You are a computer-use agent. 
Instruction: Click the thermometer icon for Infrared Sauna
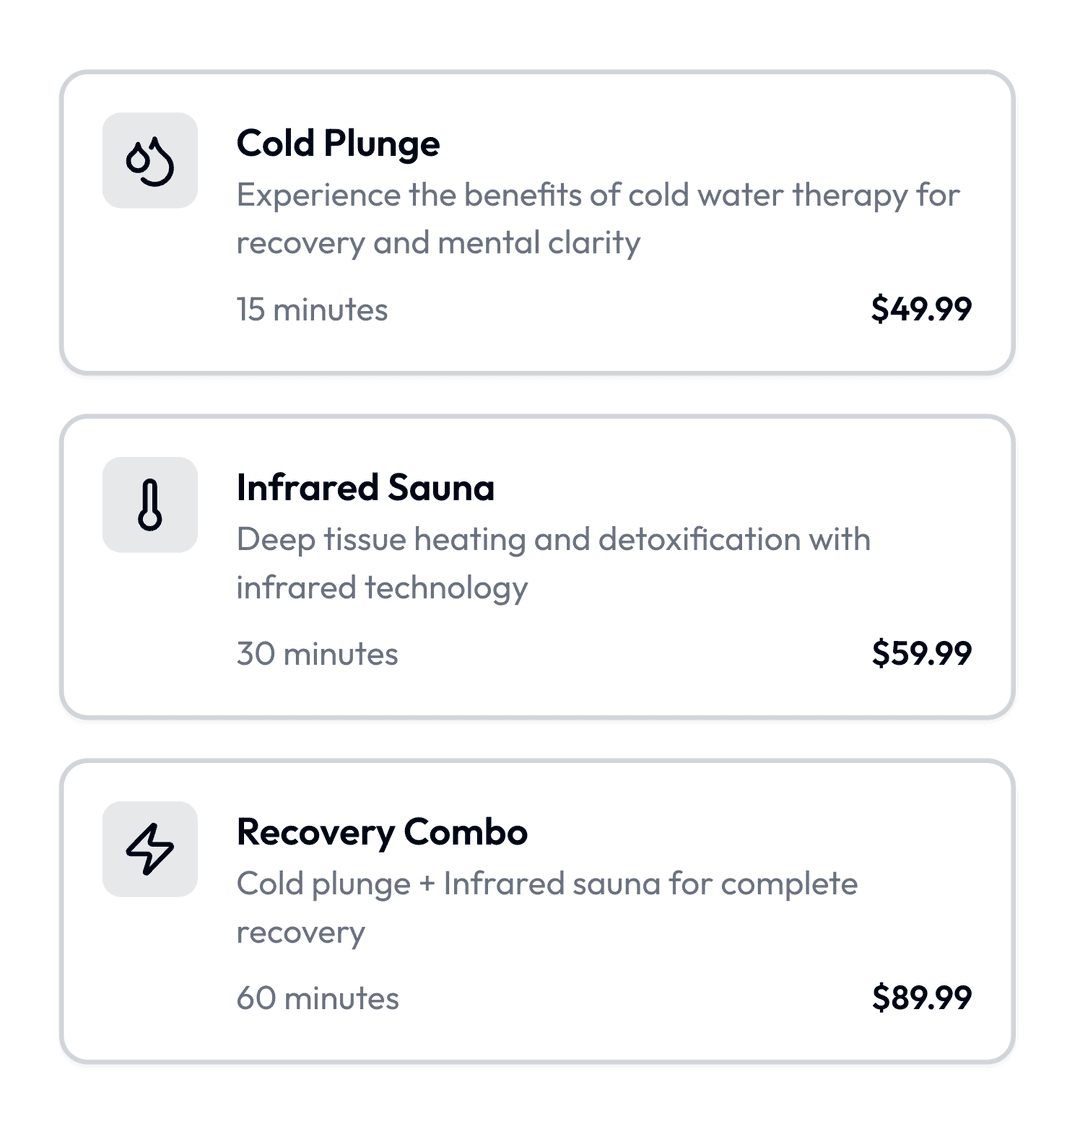(x=150, y=505)
